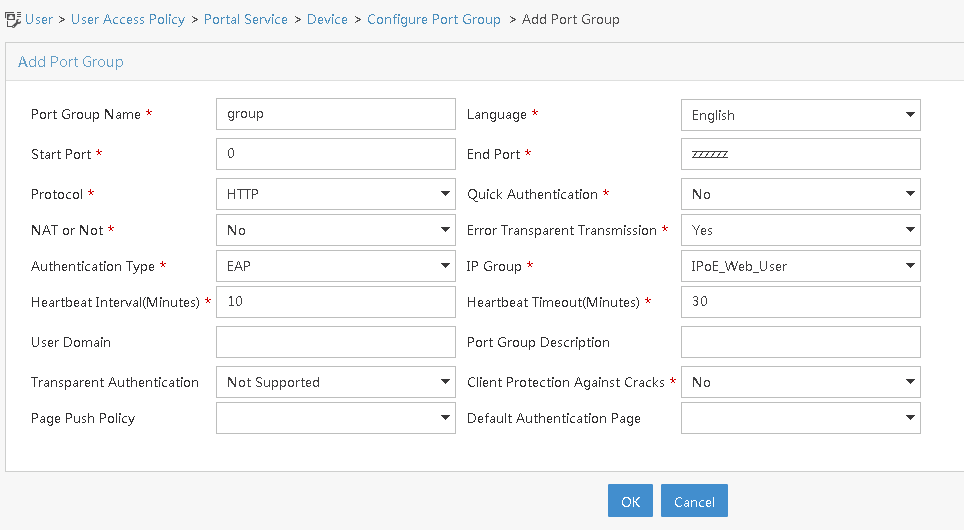Go to User Access Policy breadcrumb
The height and width of the screenshot is (530, 964).
128,20
